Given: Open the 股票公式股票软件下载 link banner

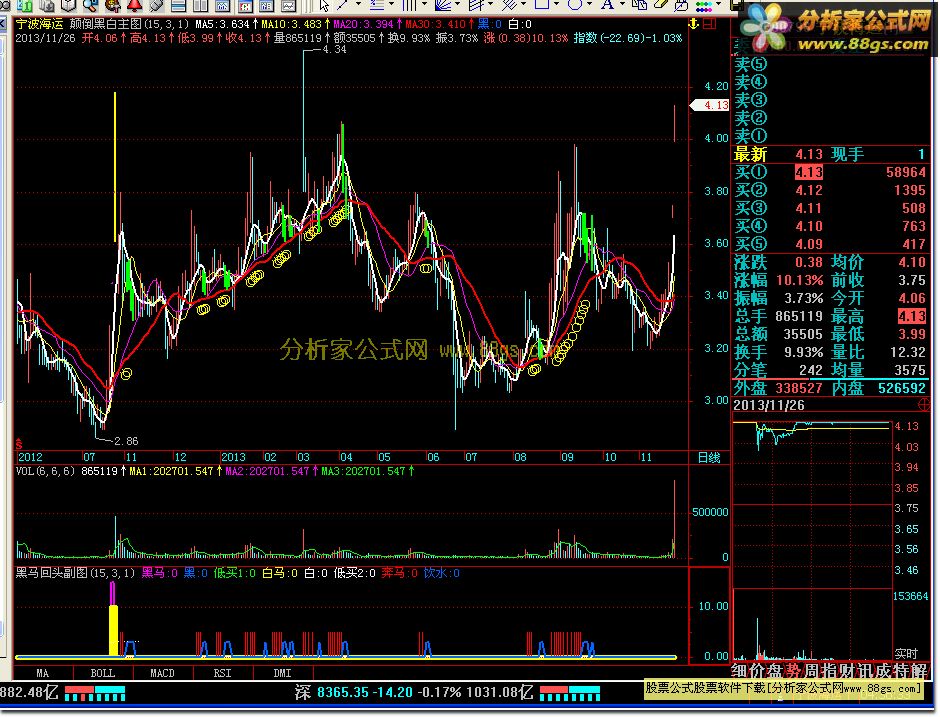Looking at the screenshot, I should (784, 688).
